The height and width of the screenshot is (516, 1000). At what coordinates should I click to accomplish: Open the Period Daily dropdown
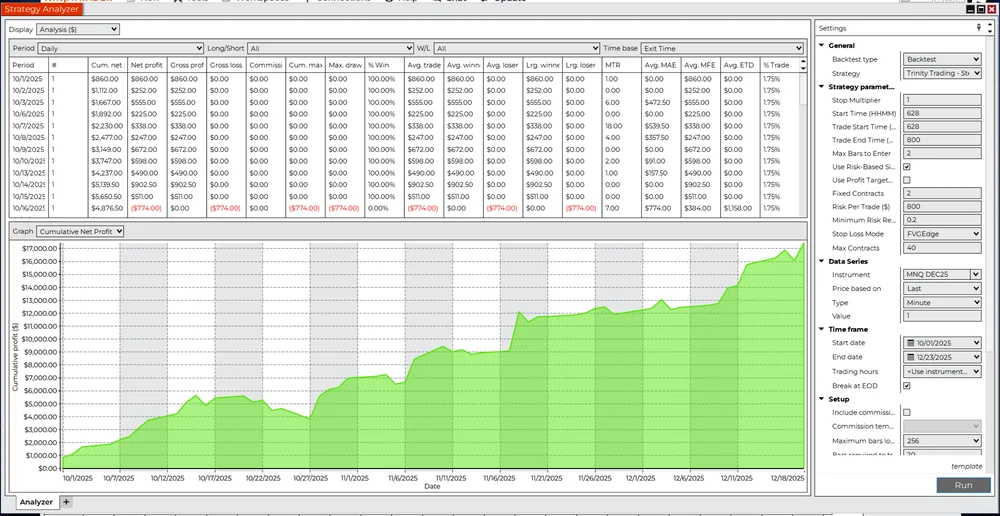121,48
